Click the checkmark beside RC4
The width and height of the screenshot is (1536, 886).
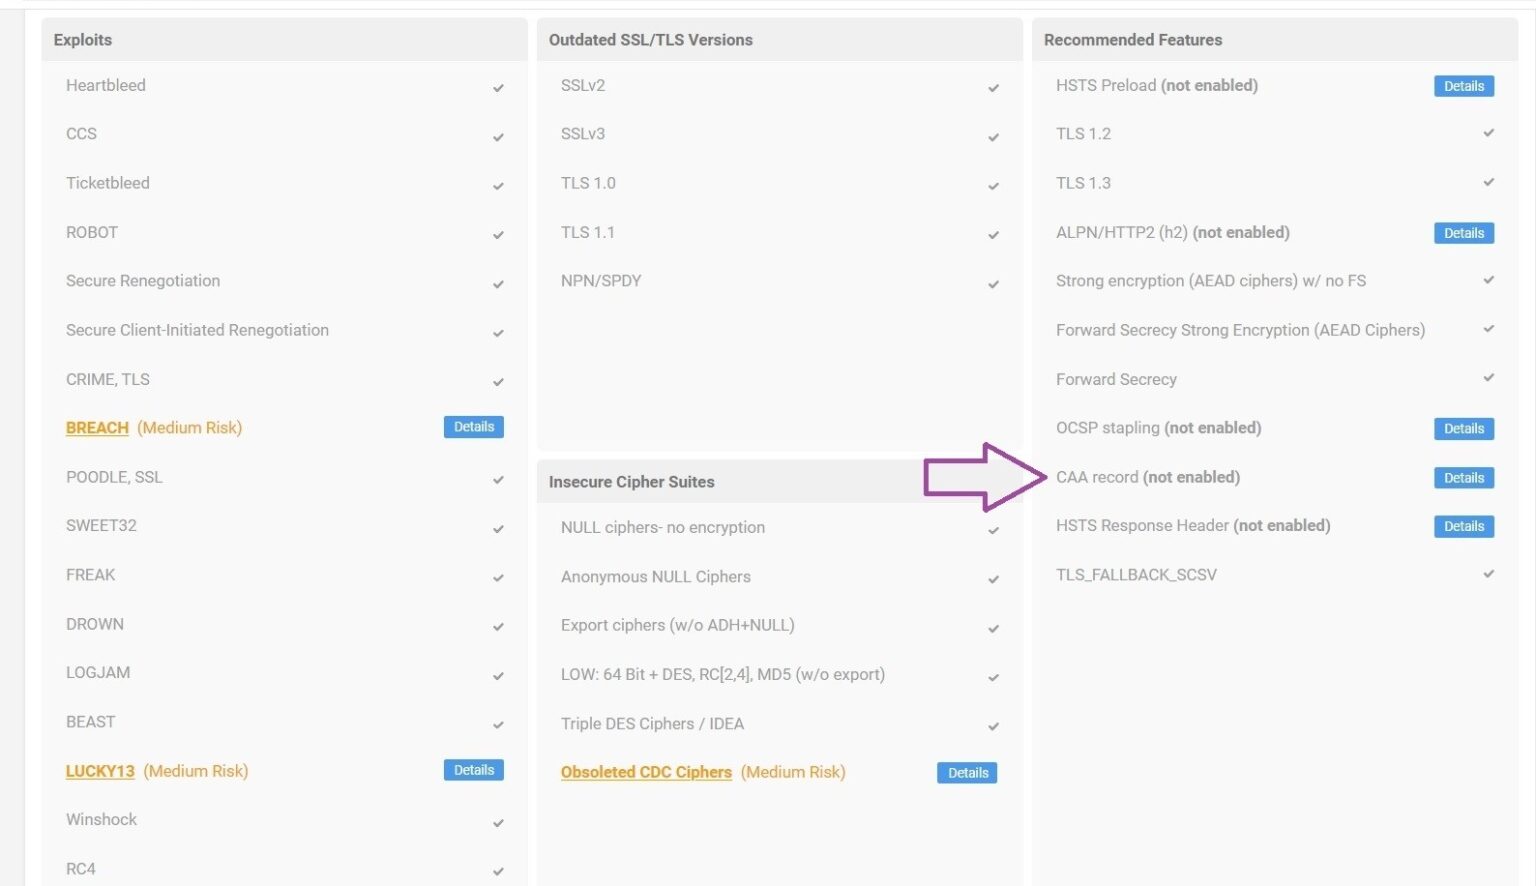pos(498,871)
